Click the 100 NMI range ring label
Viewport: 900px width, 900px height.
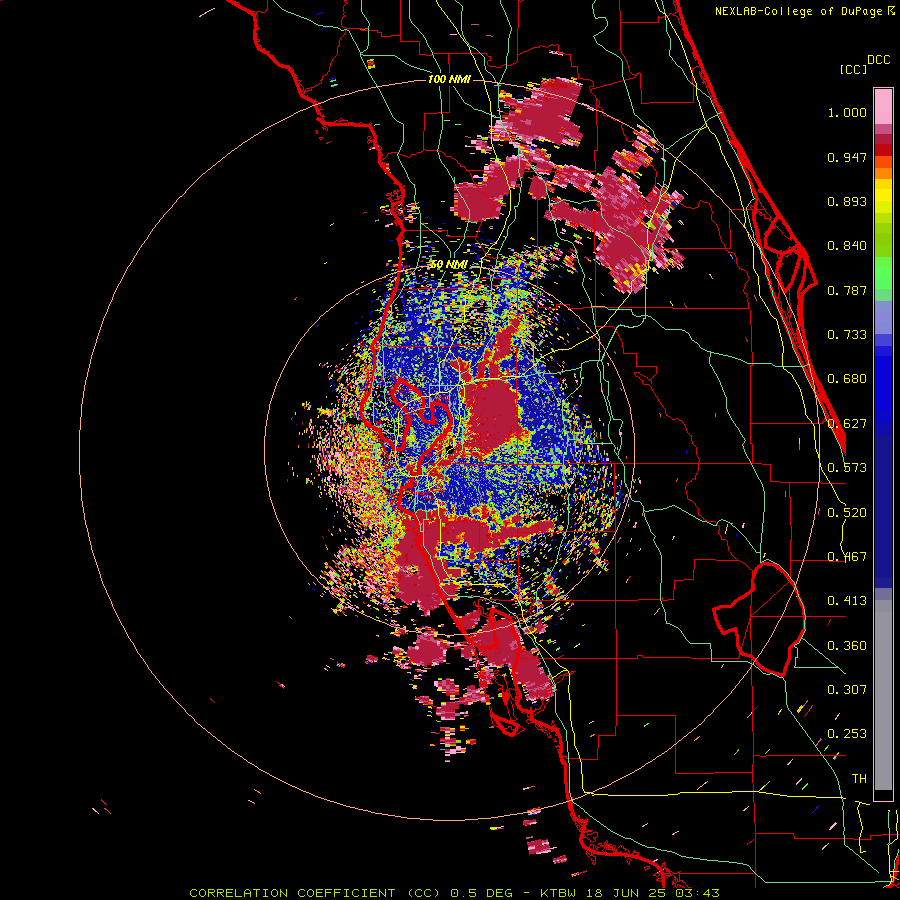click(x=449, y=79)
